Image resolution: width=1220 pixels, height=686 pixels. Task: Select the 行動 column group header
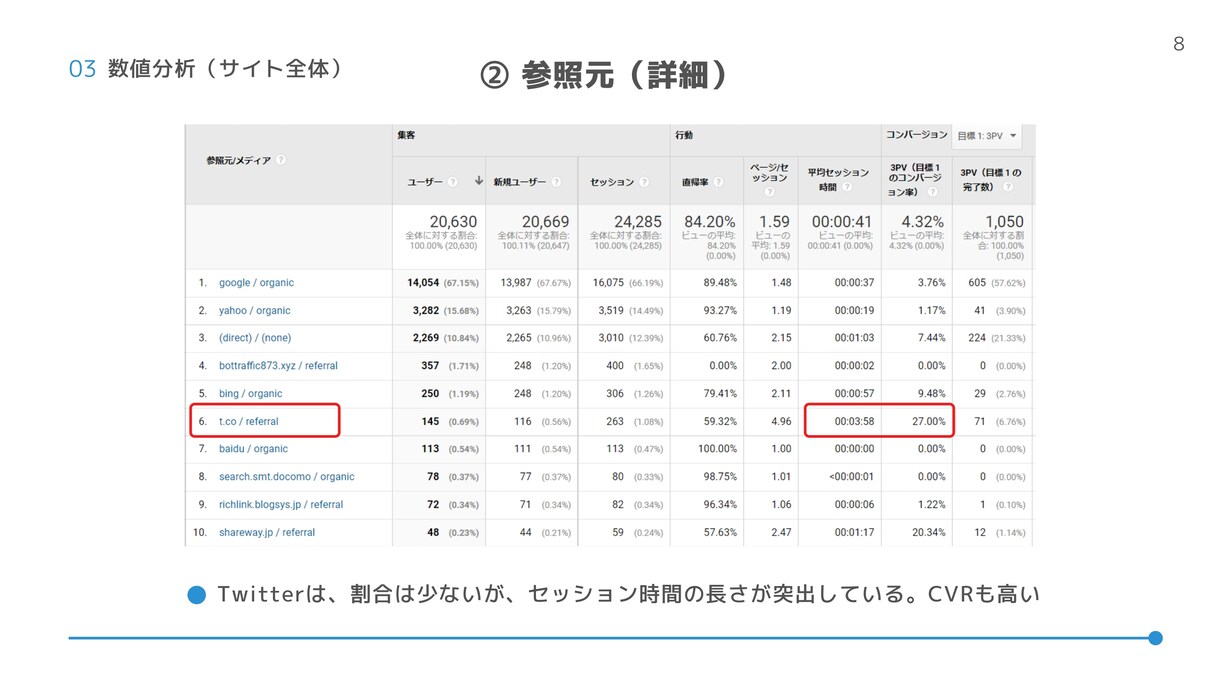click(684, 135)
